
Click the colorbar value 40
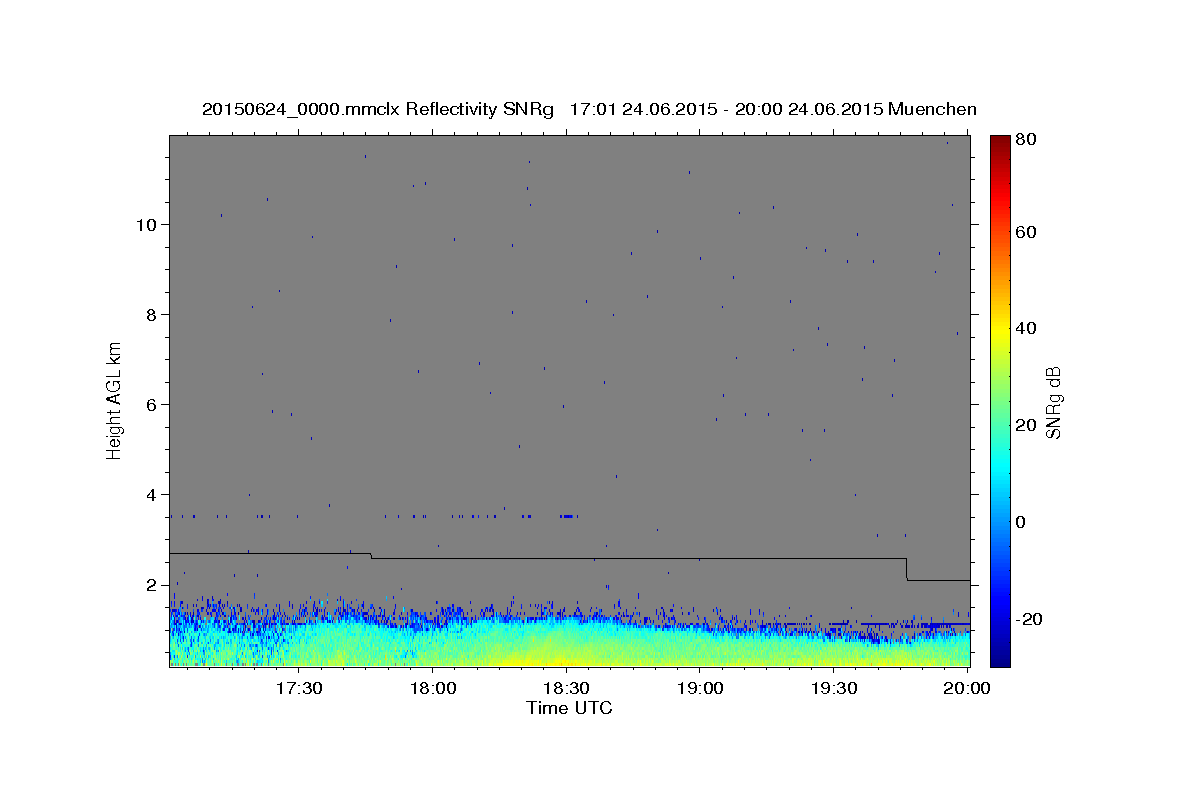tap(1025, 328)
